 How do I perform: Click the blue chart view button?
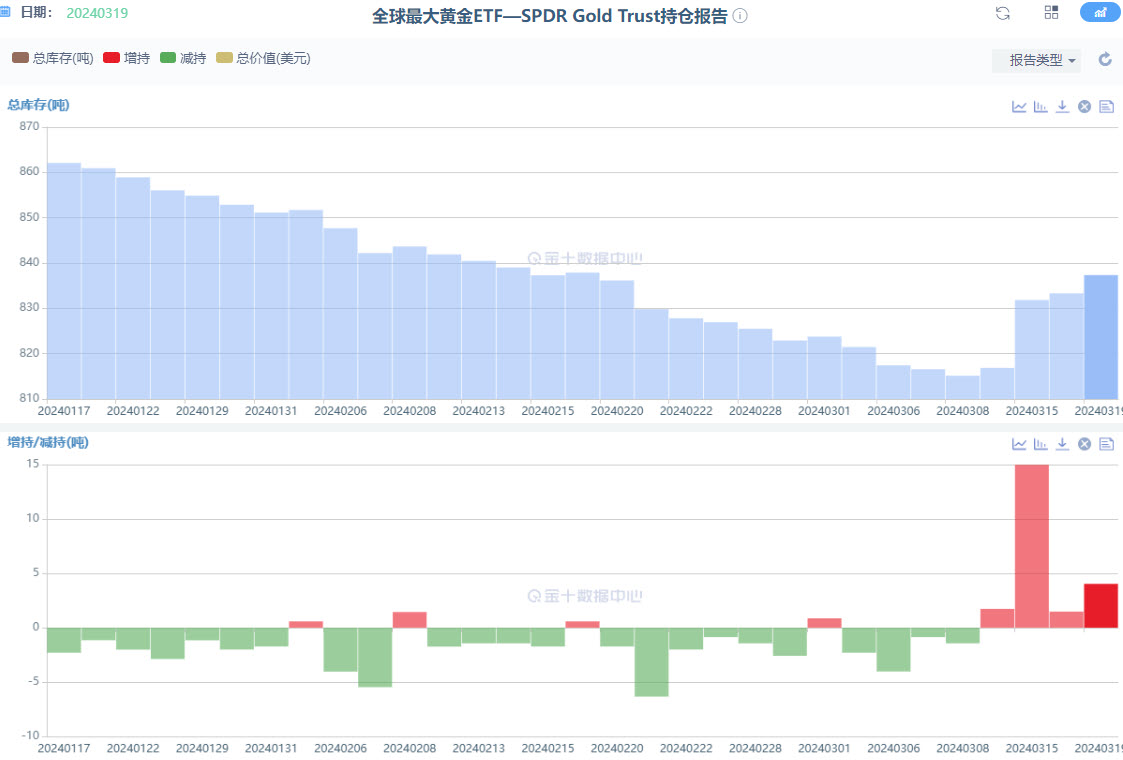1100,13
